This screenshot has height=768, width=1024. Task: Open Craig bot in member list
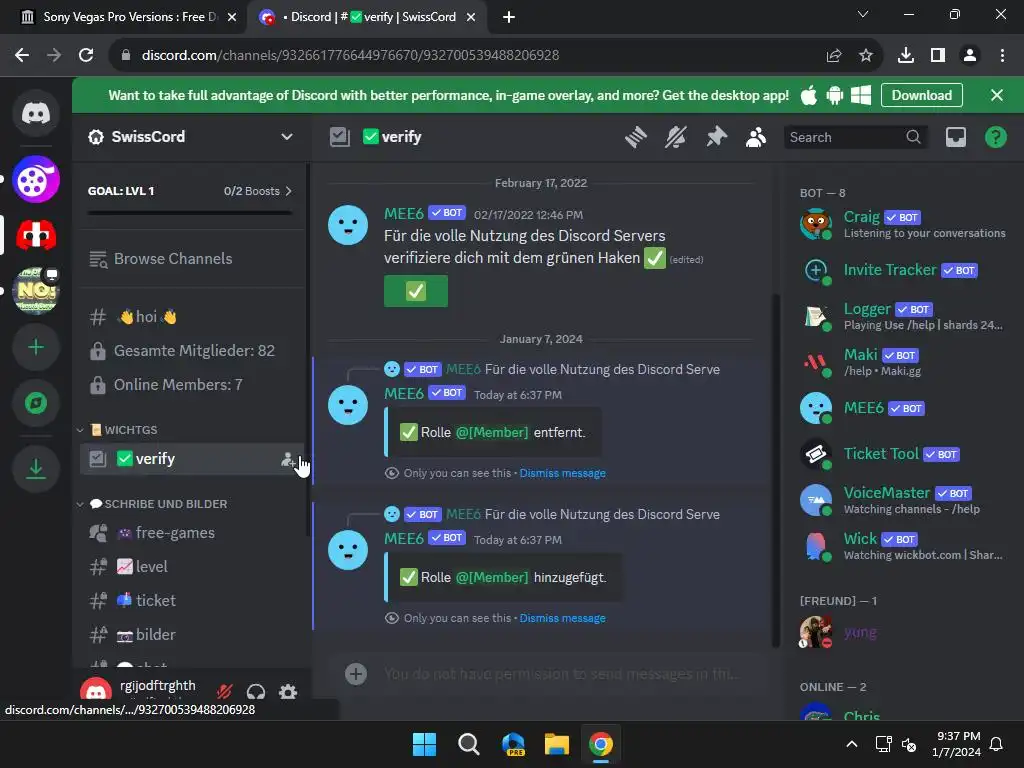[903, 224]
